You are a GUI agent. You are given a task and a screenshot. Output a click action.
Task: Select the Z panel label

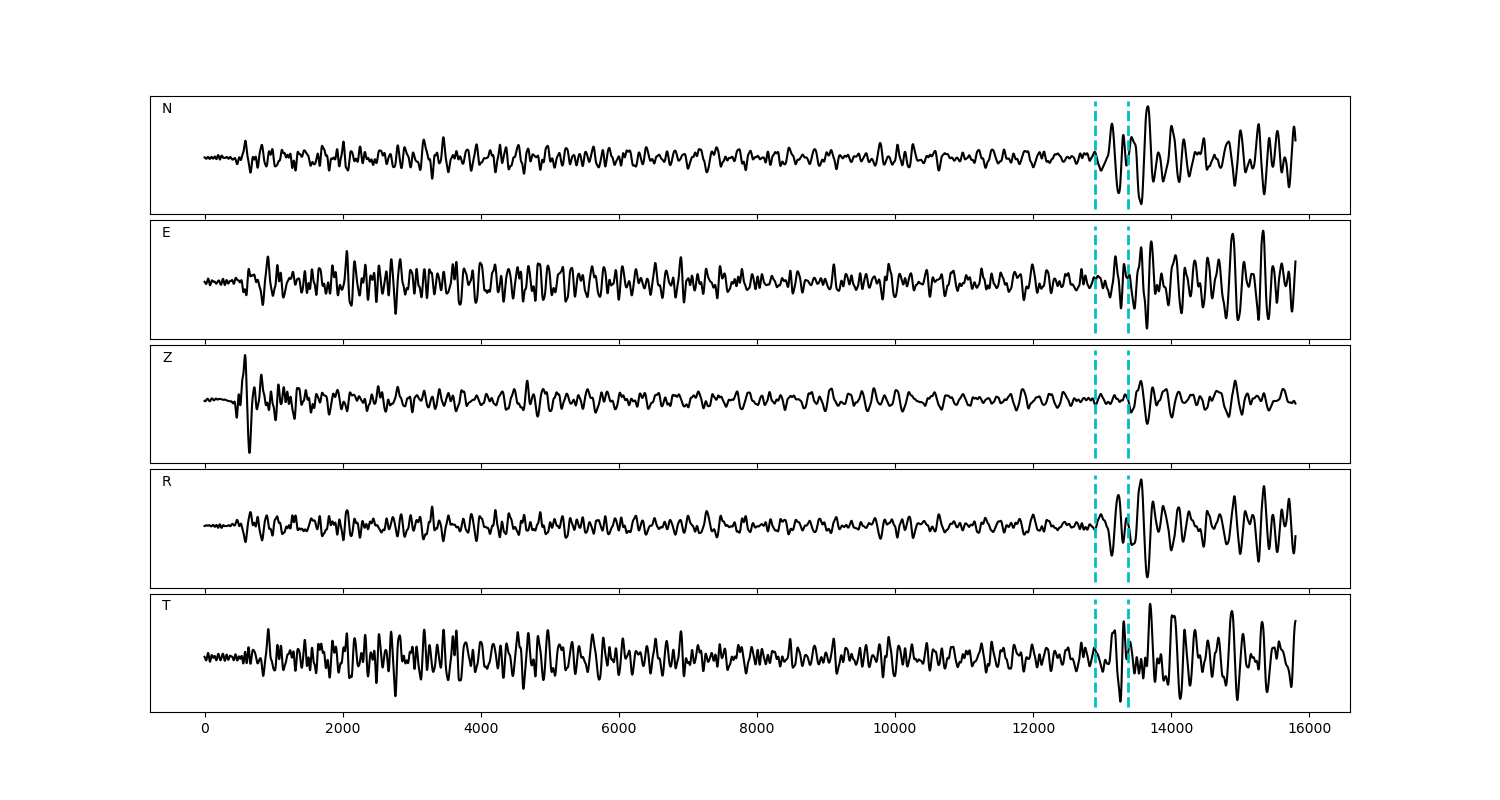[x=167, y=358]
